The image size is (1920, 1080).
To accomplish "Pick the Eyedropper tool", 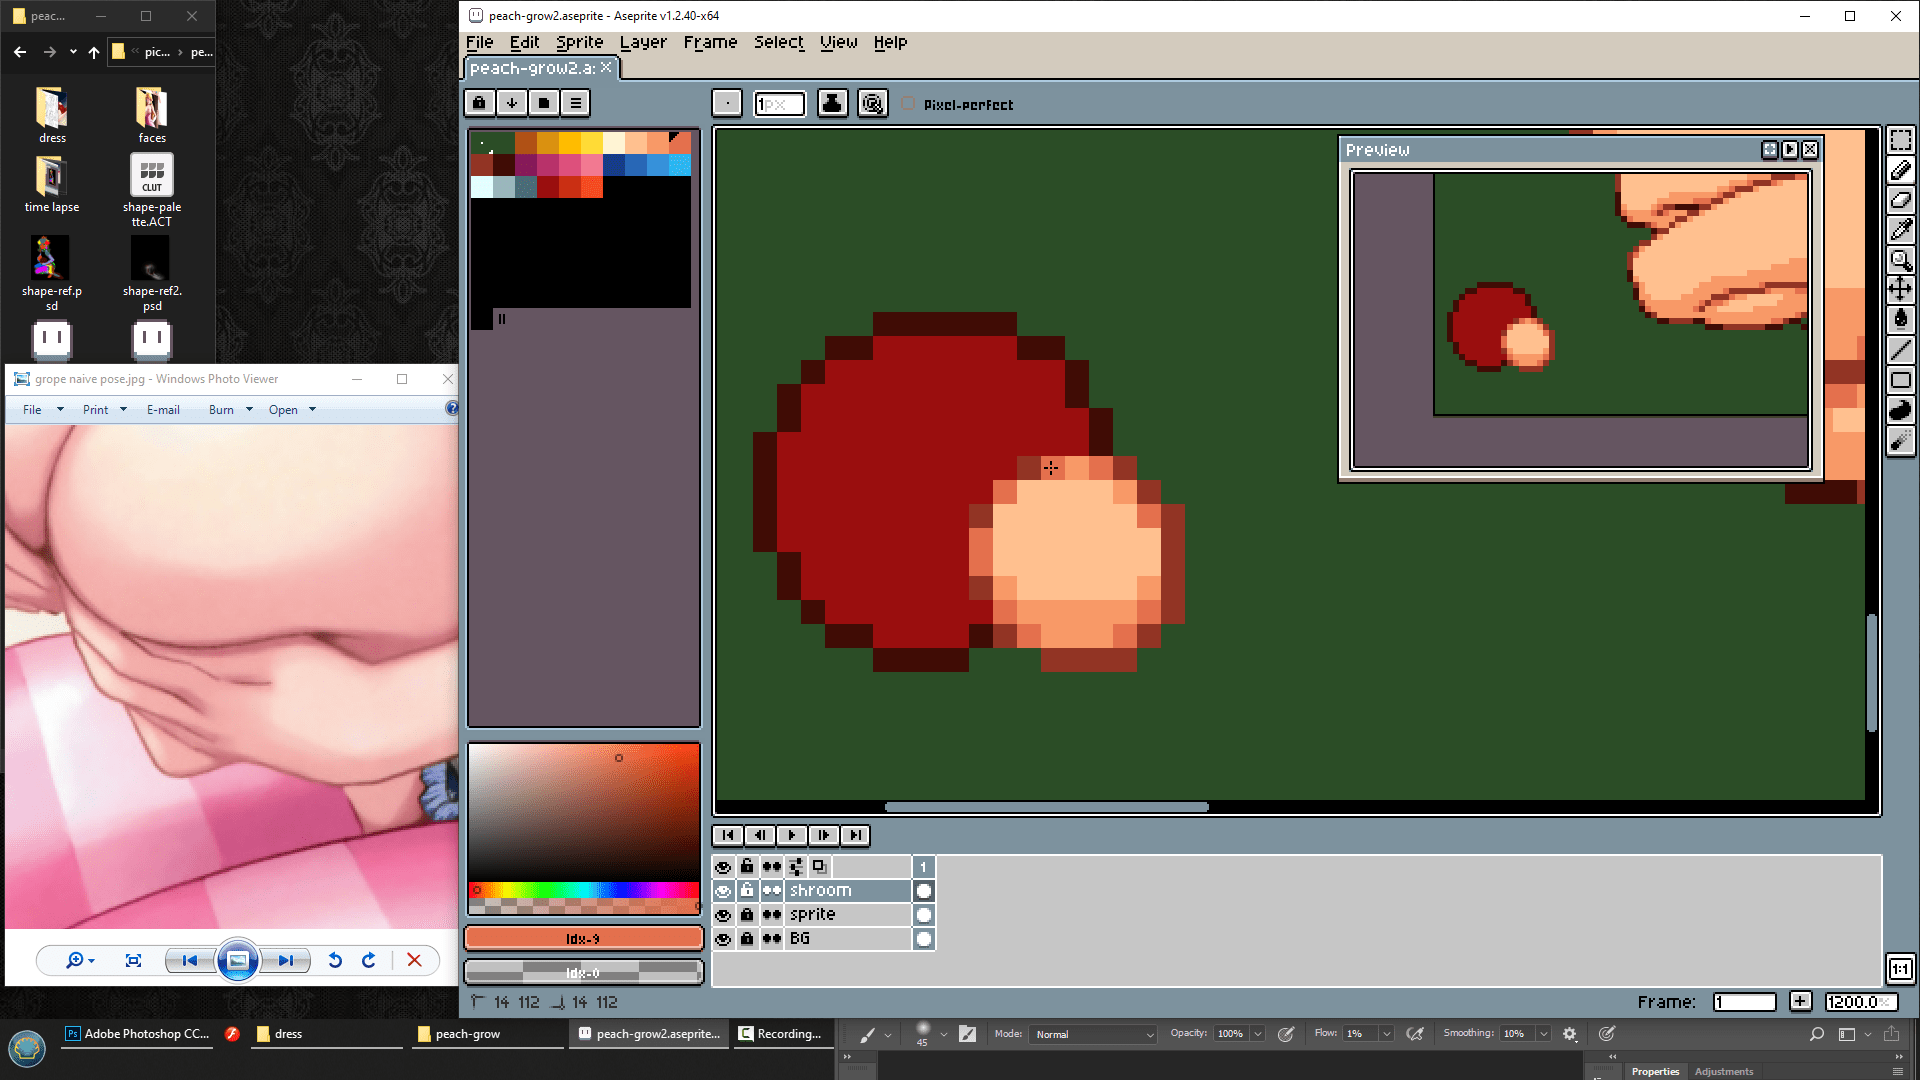I will 1900,230.
